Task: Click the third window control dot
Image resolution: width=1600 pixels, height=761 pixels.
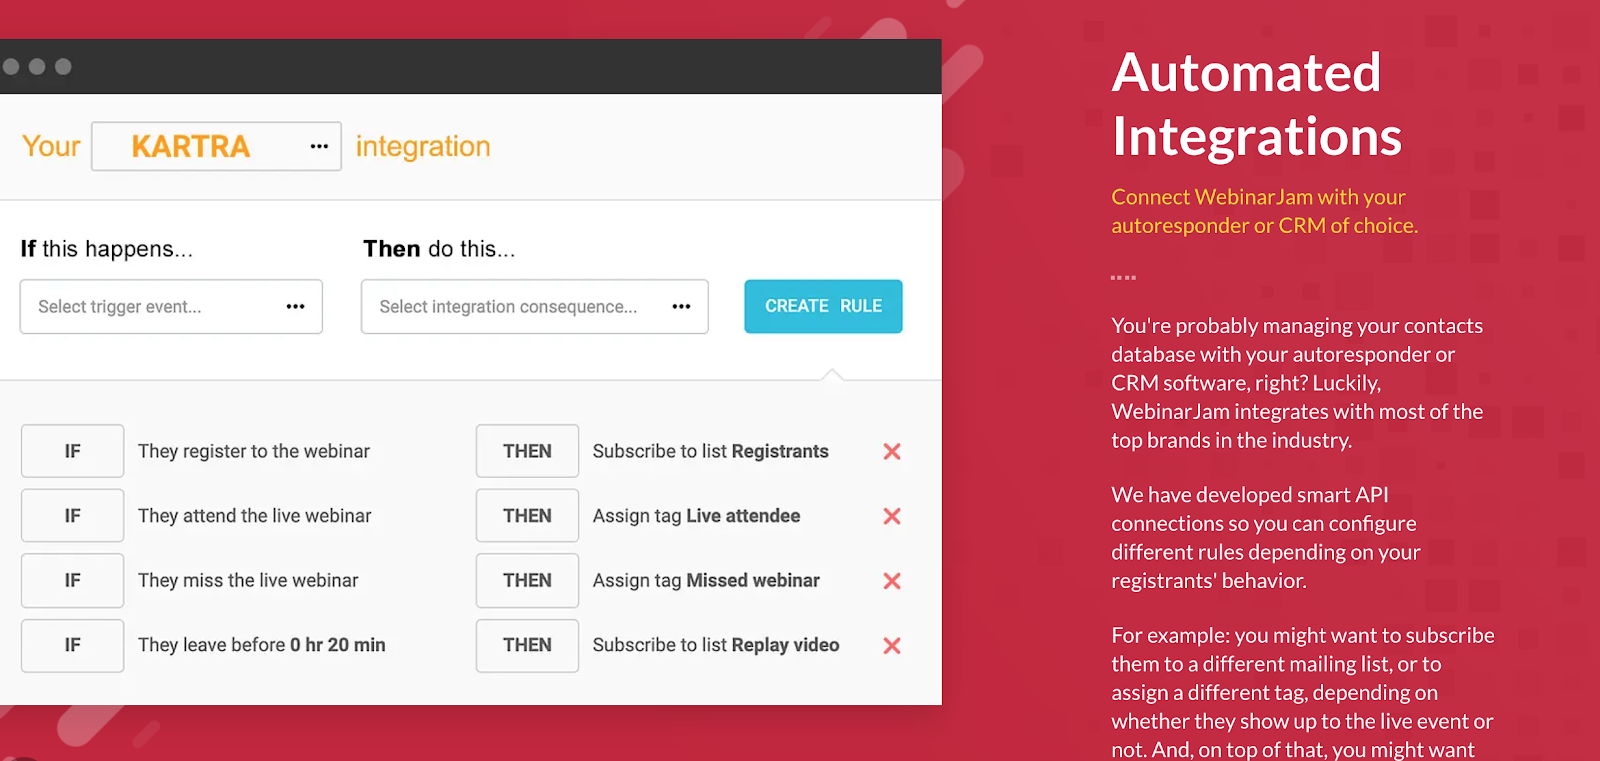Action: 63,66
